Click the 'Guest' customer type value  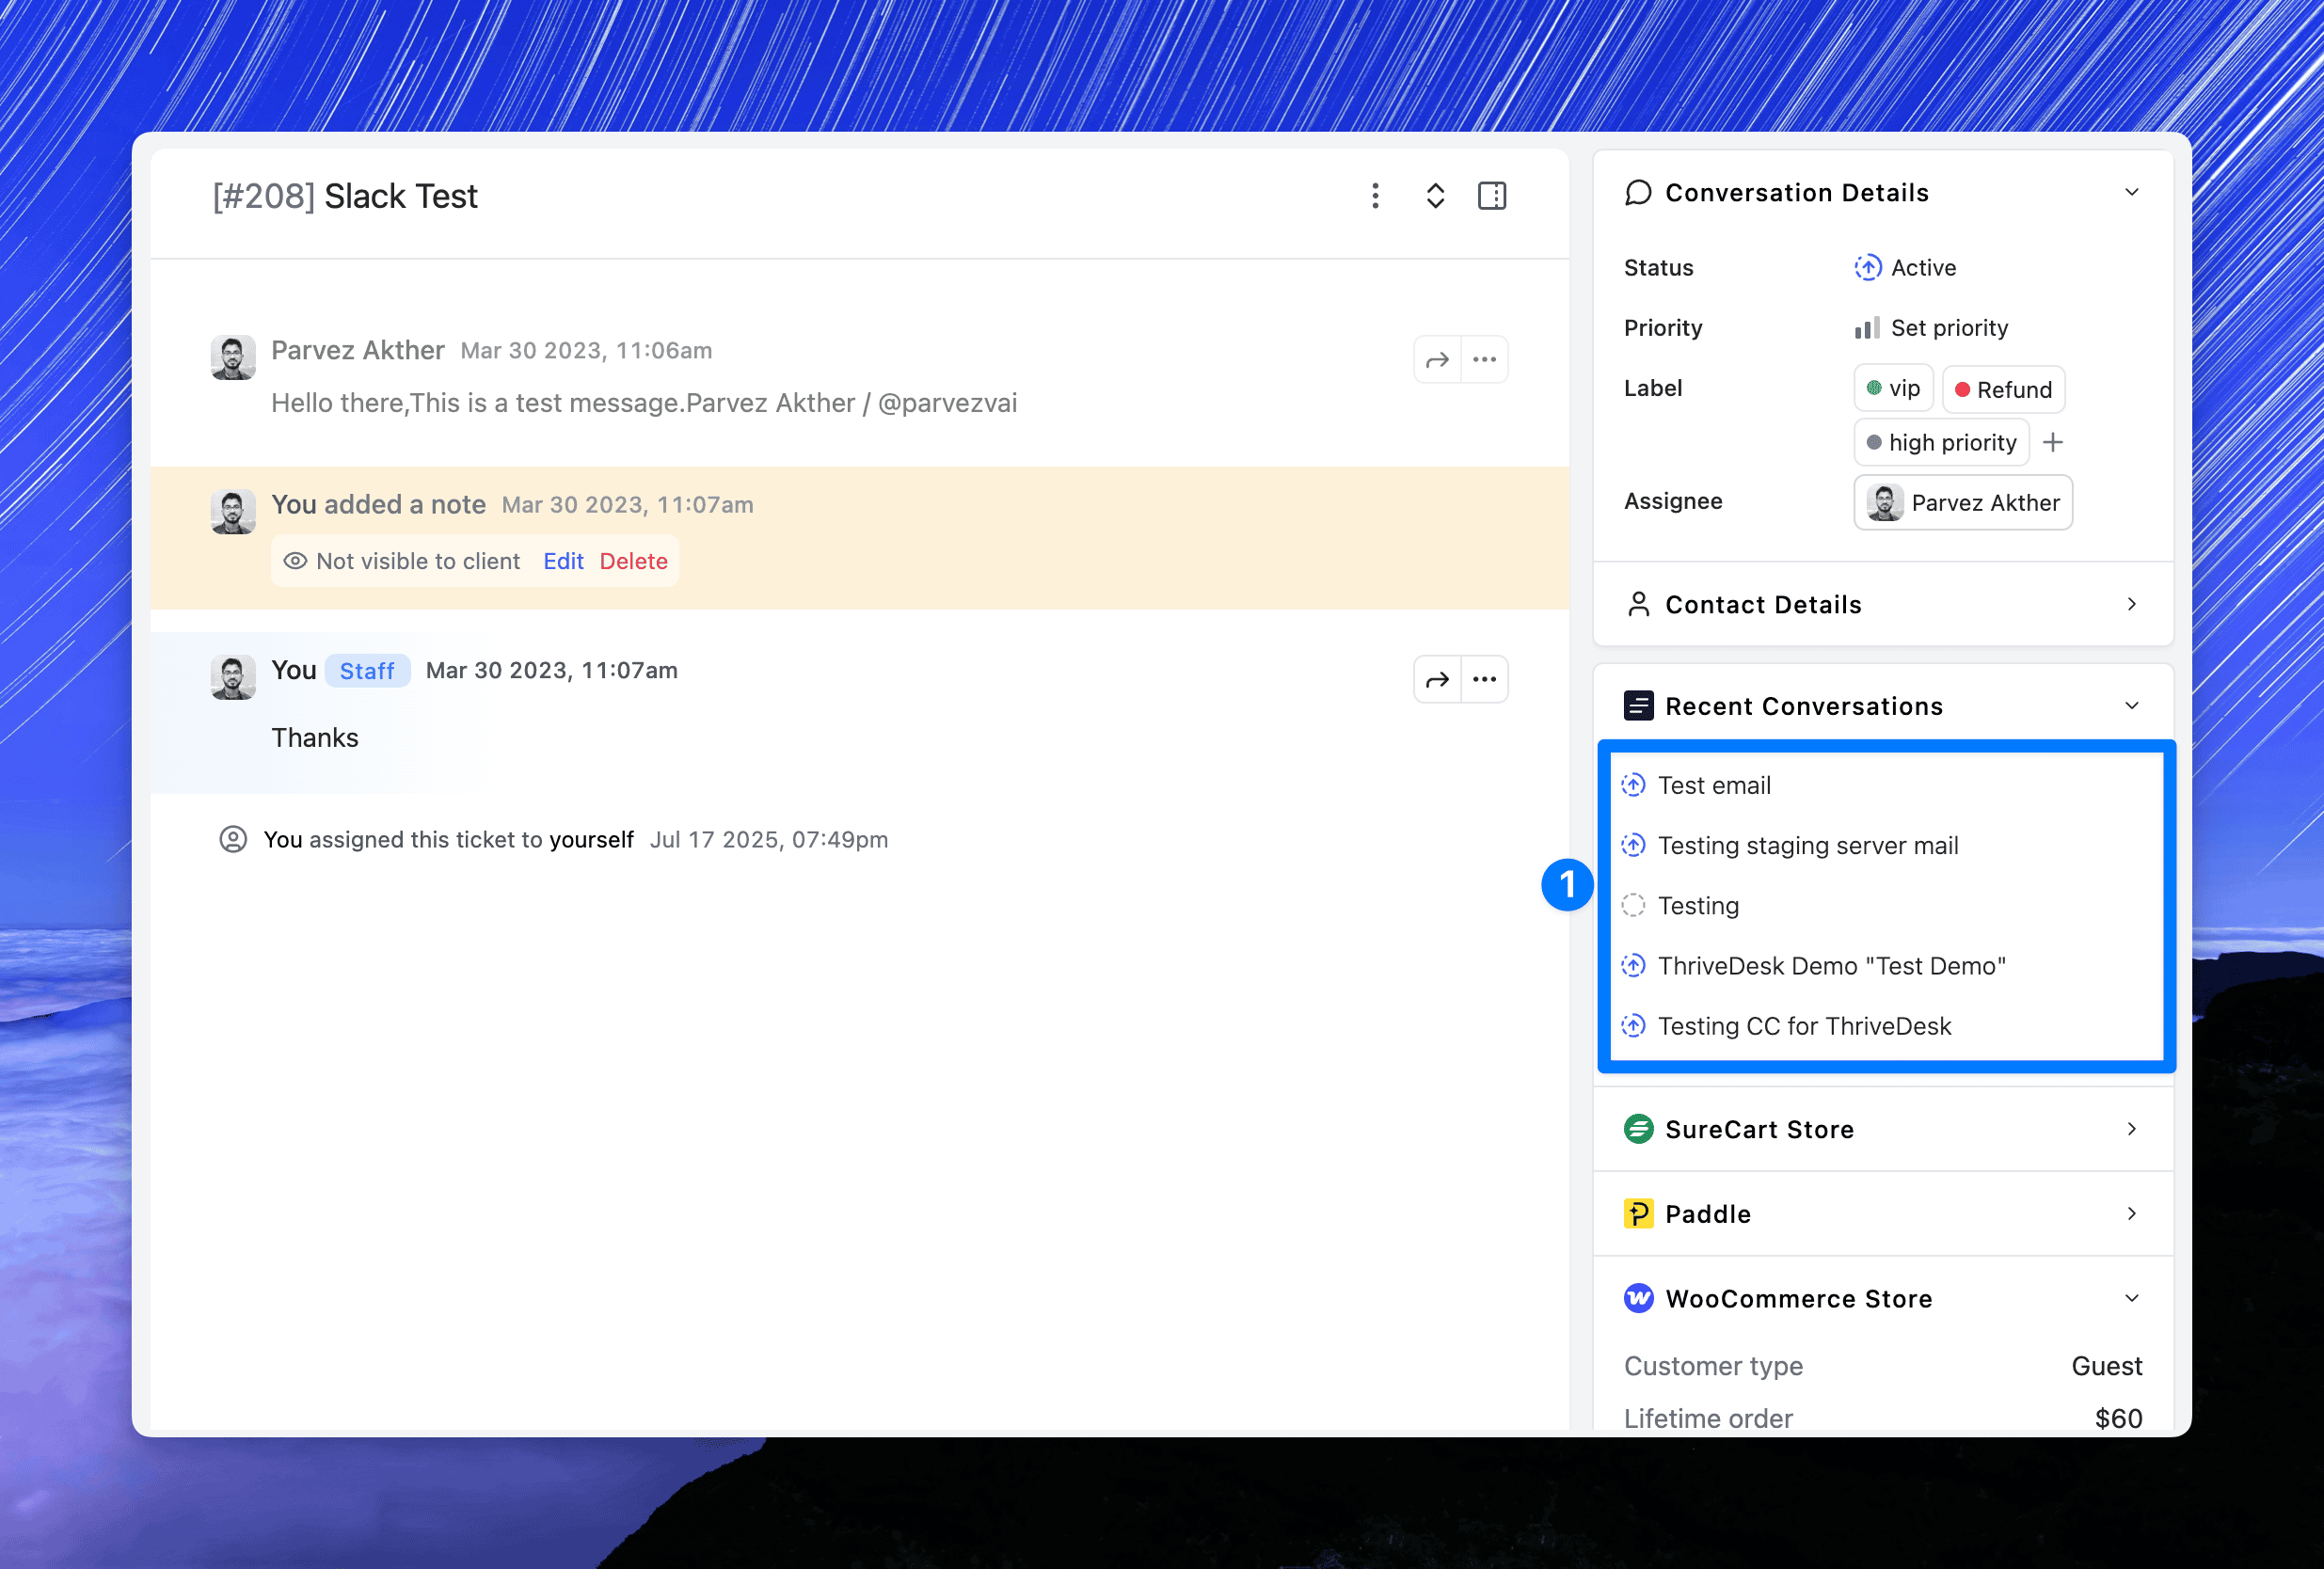pos(2106,1366)
